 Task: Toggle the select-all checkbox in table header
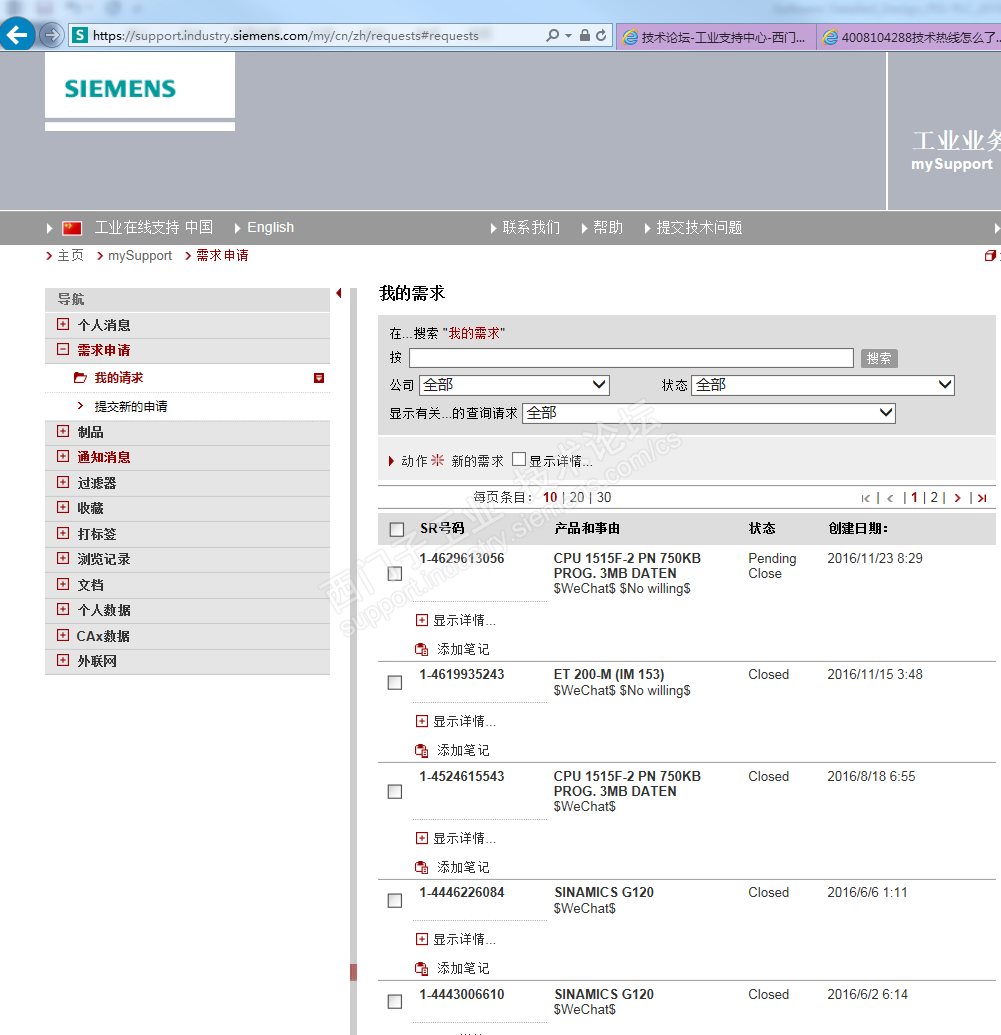click(x=397, y=529)
